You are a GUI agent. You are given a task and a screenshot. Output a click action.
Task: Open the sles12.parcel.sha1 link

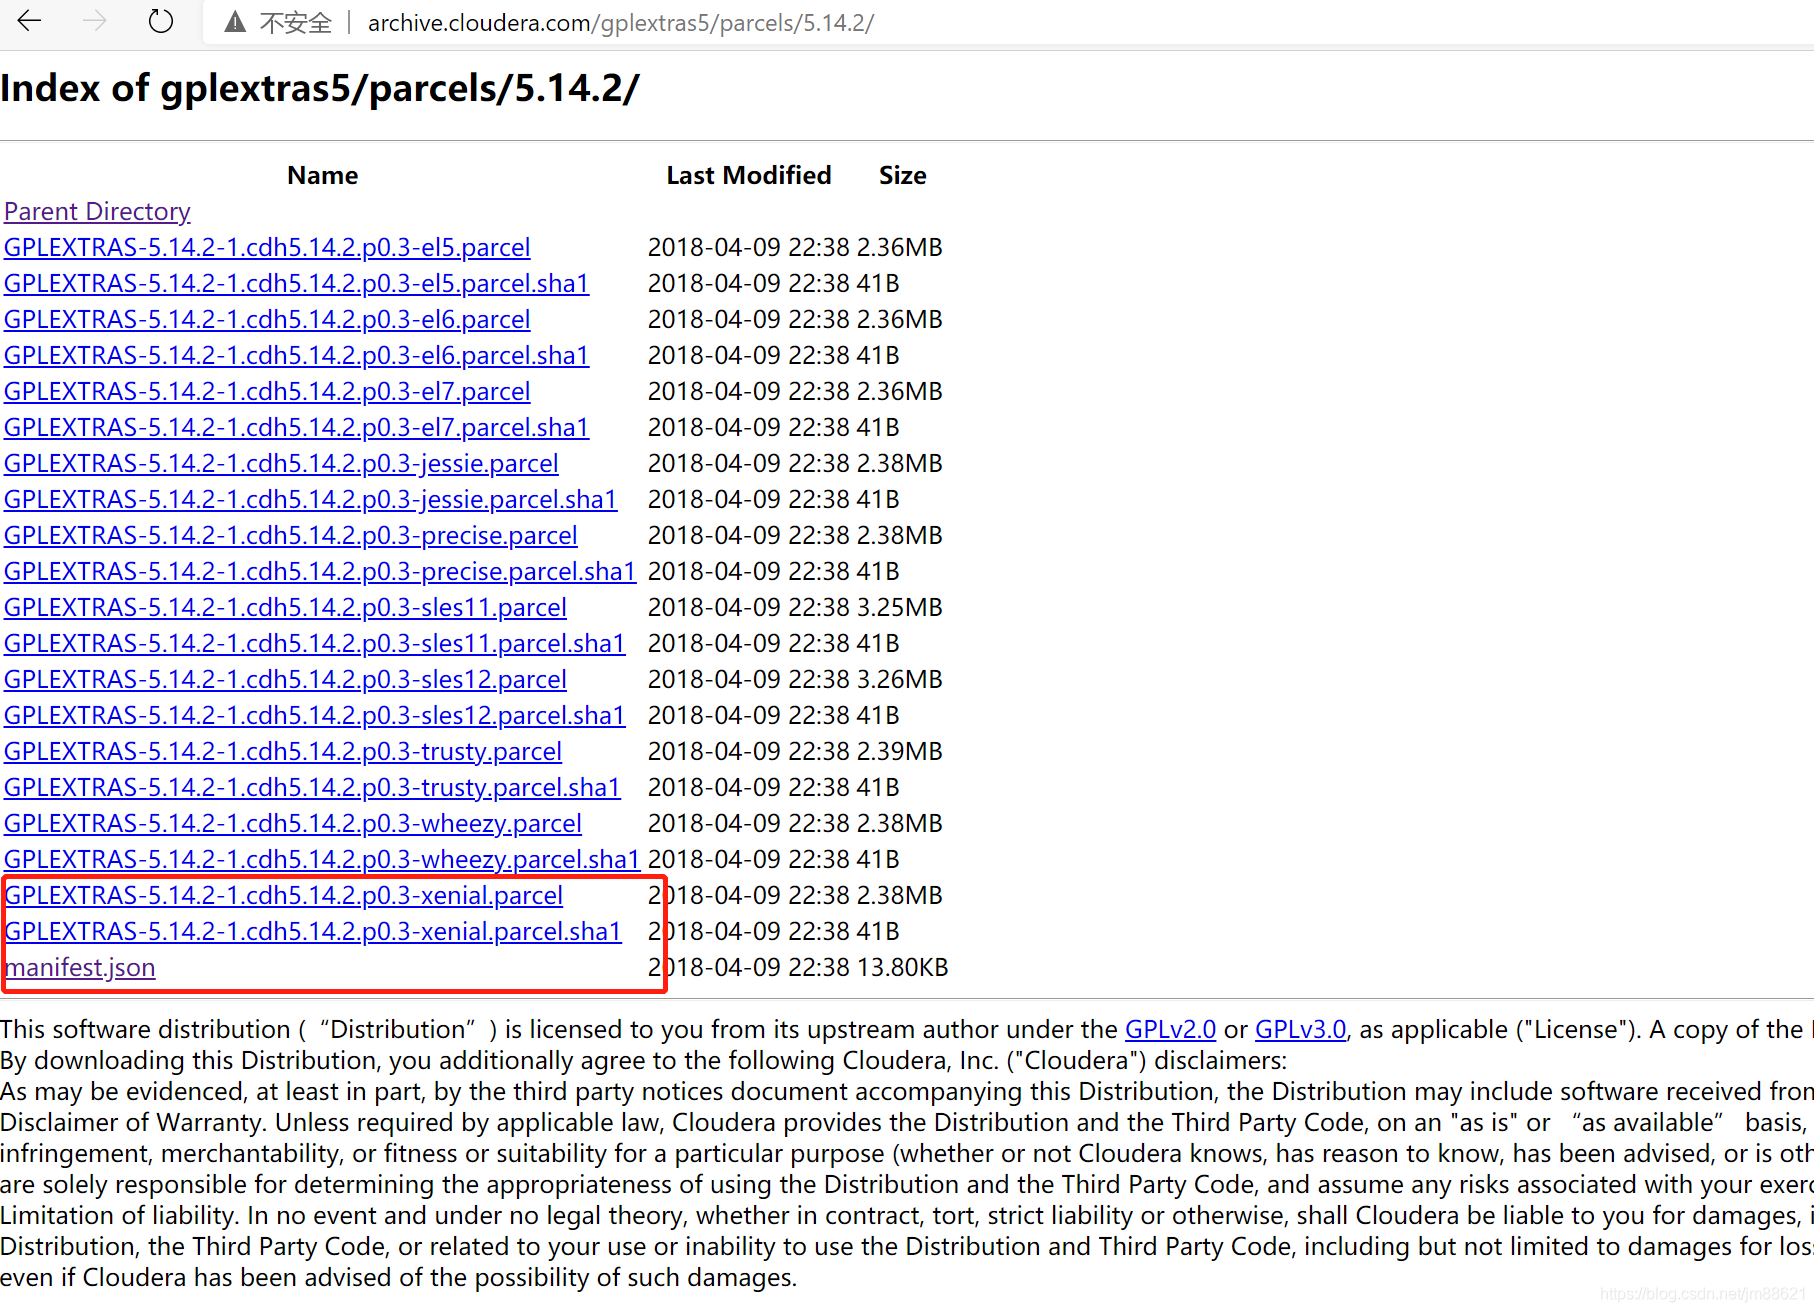coord(314,716)
